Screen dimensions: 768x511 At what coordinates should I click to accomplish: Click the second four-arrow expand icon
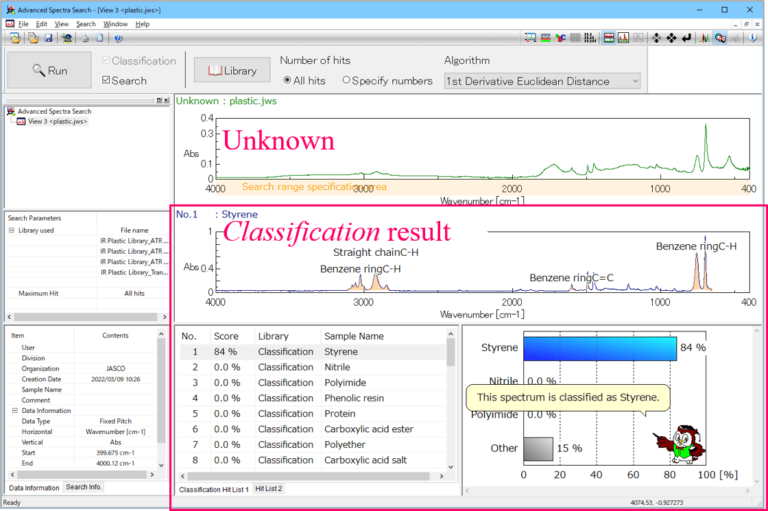click(x=671, y=38)
